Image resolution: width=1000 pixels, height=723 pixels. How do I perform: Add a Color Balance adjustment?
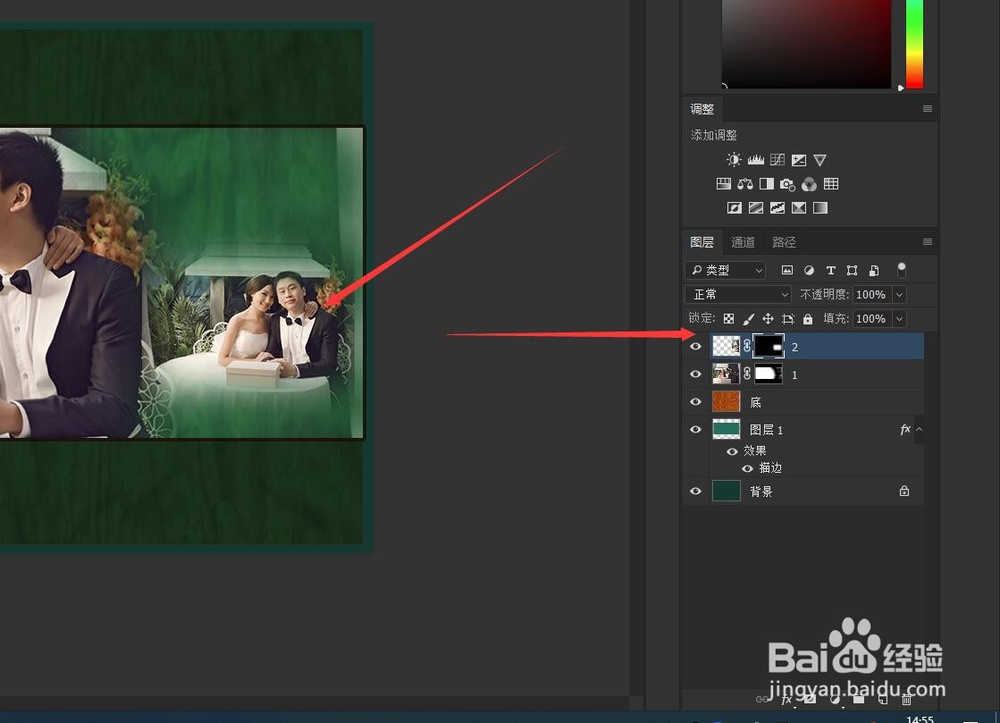pyautogui.click(x=745, y=184)
